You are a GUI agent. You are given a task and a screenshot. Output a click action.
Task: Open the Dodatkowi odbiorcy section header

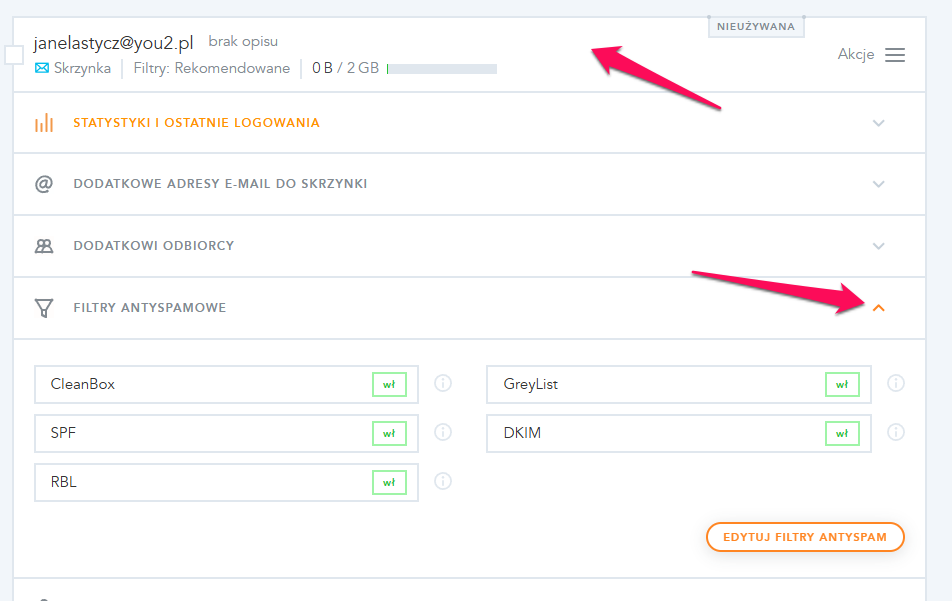click(153, 246)
